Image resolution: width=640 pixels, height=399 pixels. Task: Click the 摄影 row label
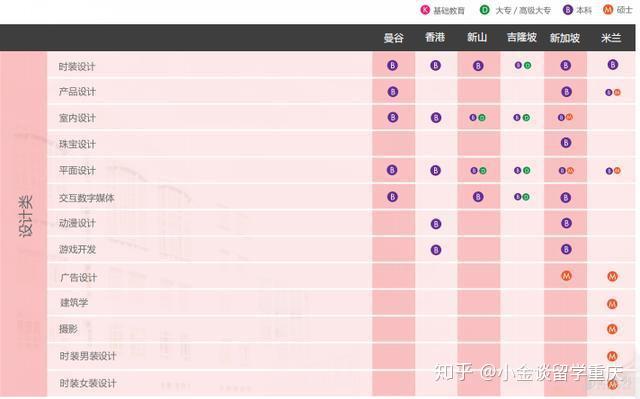pyautogui.click(x=68, y=329)
